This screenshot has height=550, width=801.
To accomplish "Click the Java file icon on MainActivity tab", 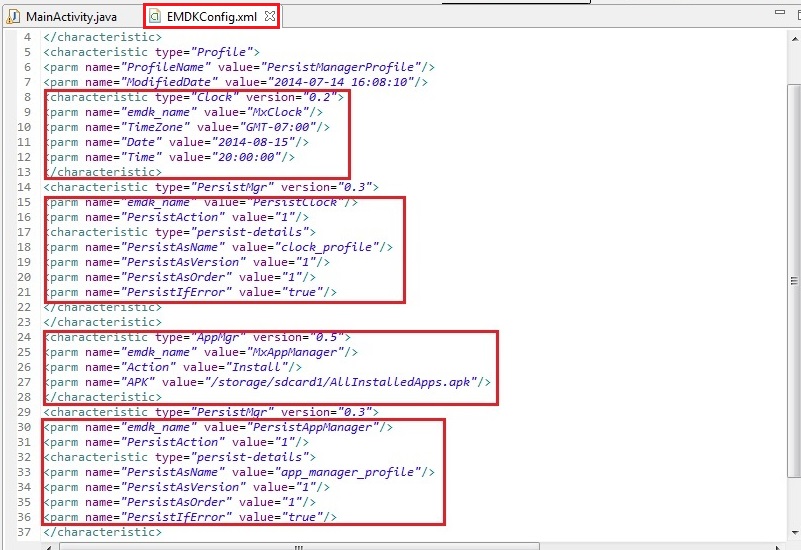I will (14, 16).
